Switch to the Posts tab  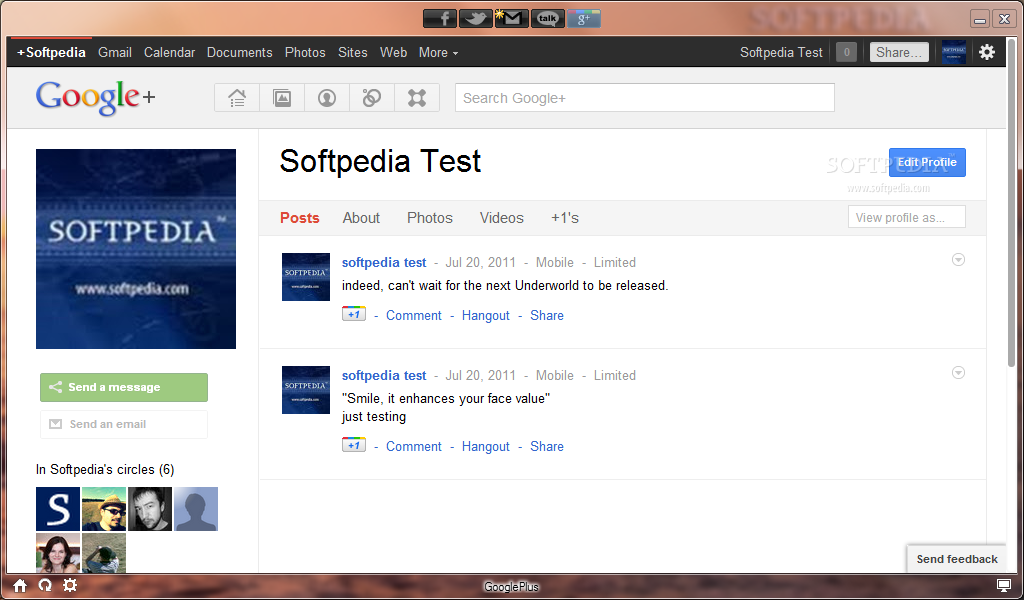click(300, 218)
